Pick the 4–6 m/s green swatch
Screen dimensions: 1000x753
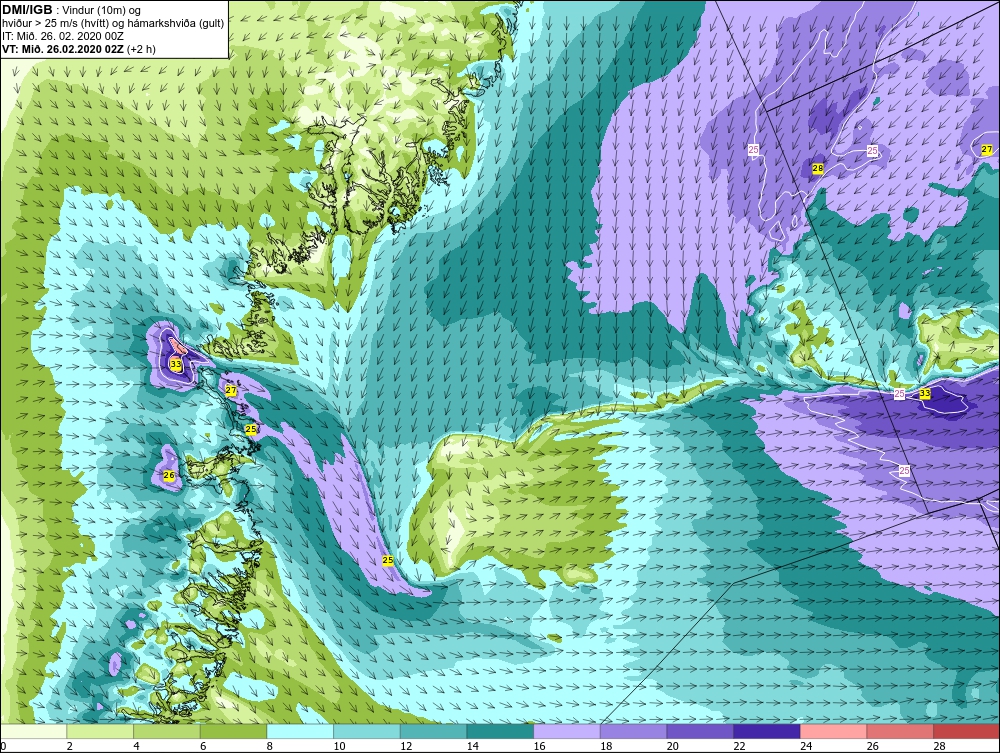[166, 731]
